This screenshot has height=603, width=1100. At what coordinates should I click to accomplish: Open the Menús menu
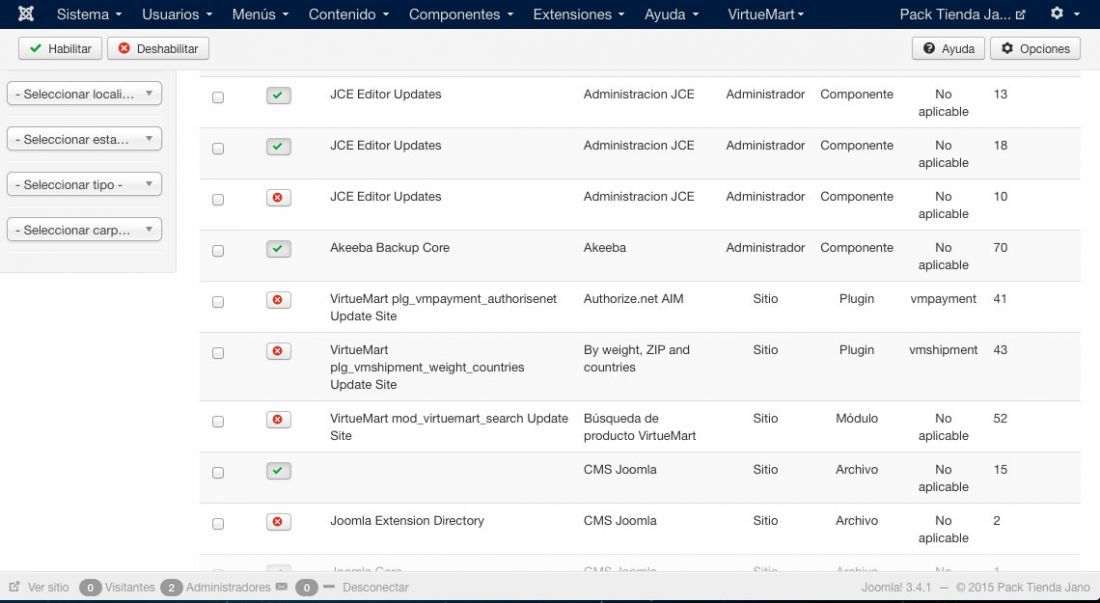[260, 14]
